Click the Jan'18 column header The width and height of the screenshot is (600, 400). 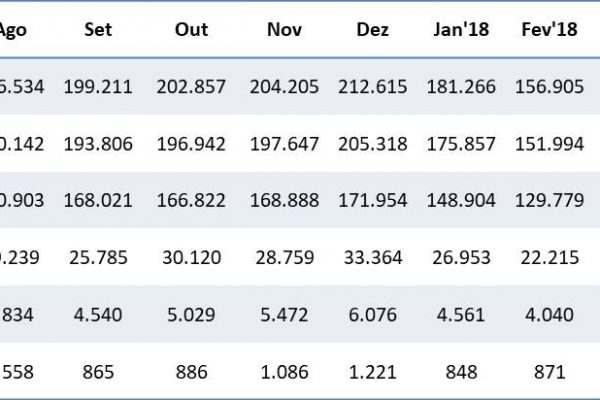pos(460,30)
